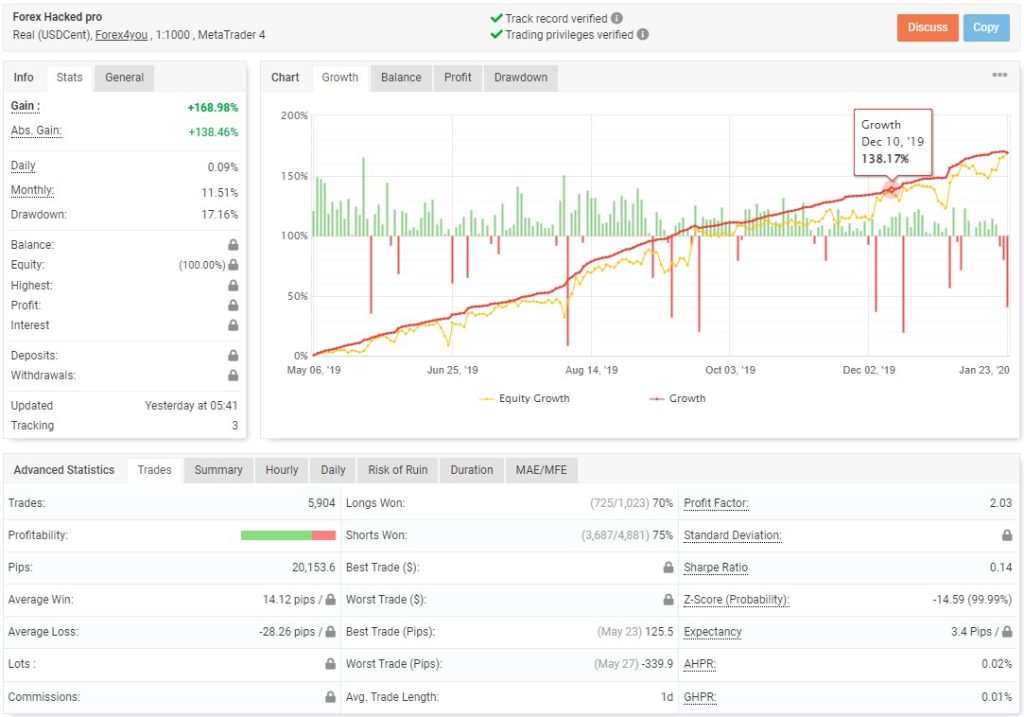Open the Summary statistics tab
Image resolution: width=1024 pixels, height=717 pixels.
[x=218, y=470]
